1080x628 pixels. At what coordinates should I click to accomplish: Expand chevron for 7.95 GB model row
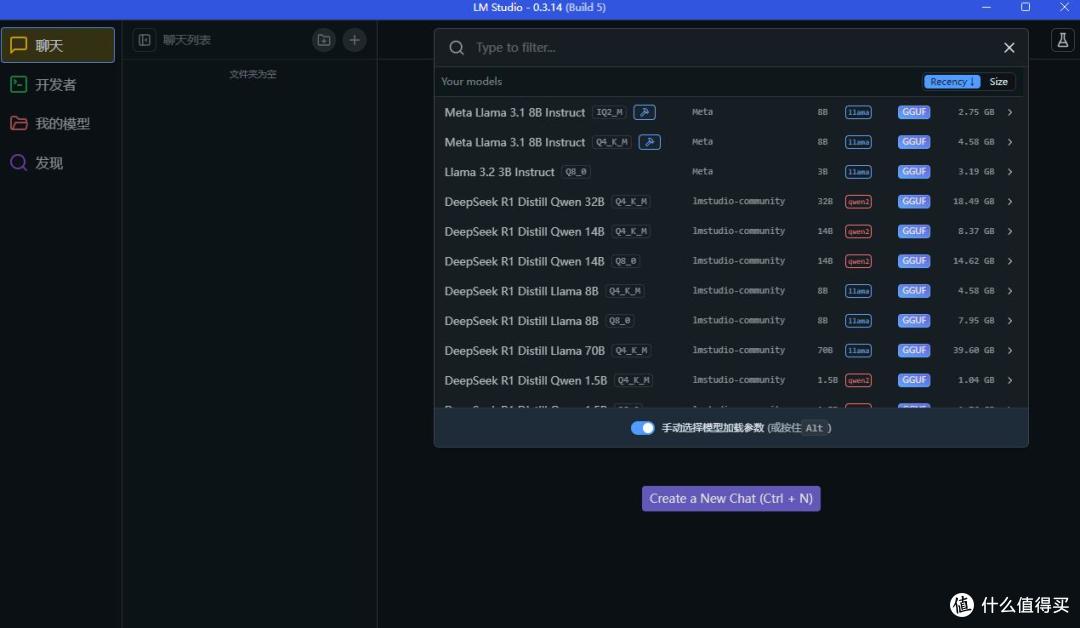(1010, 320)
